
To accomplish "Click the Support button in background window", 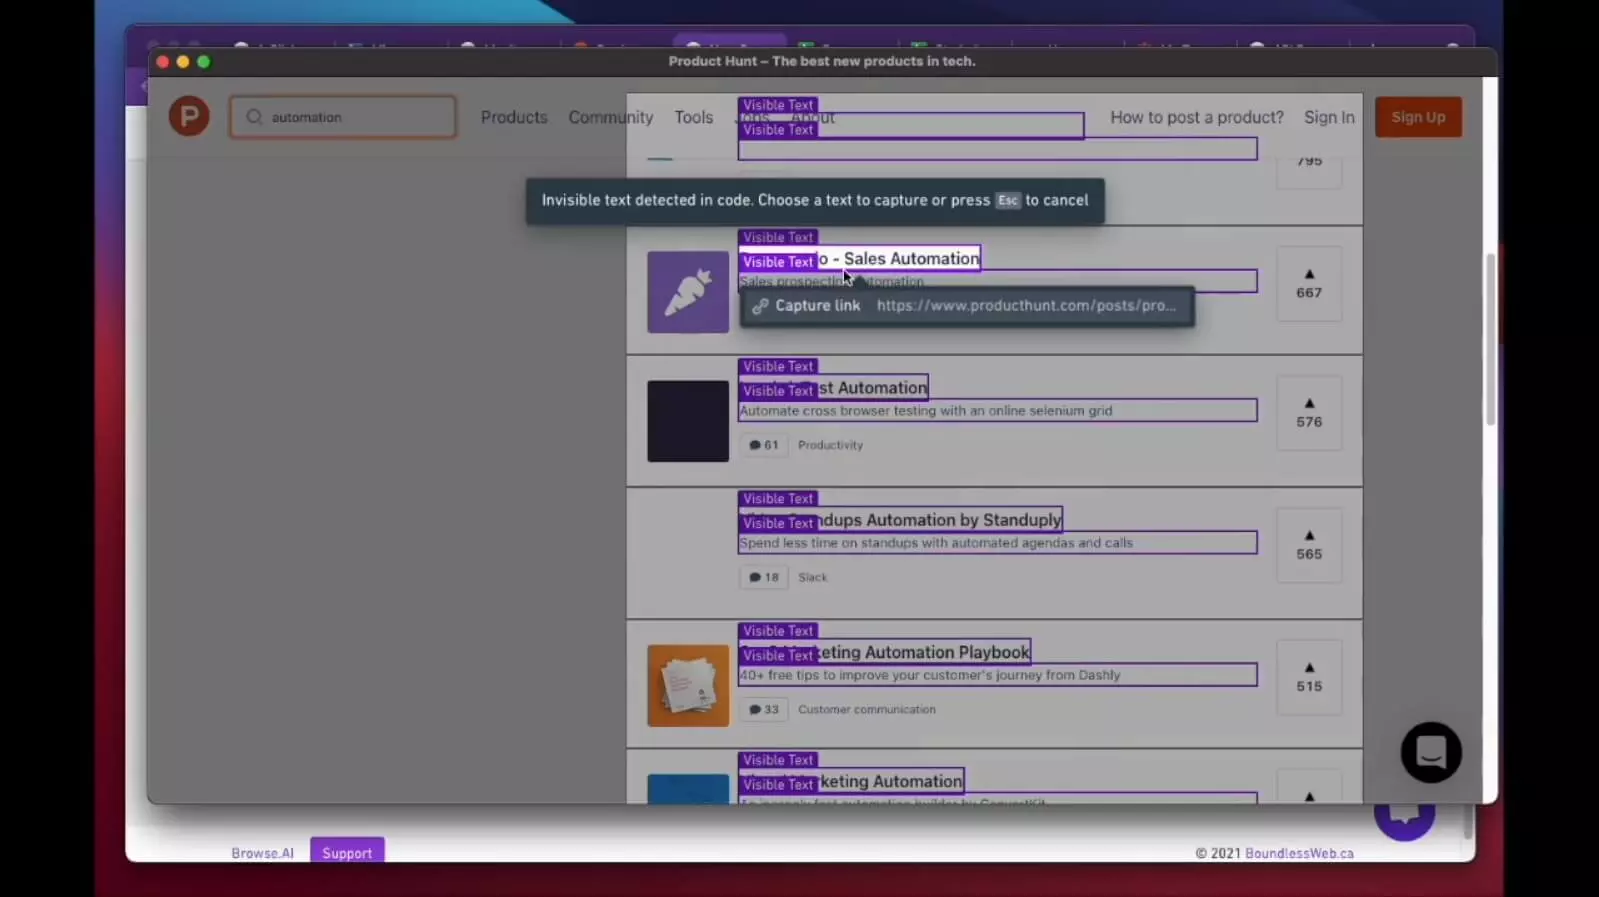I will coord(347,851).
